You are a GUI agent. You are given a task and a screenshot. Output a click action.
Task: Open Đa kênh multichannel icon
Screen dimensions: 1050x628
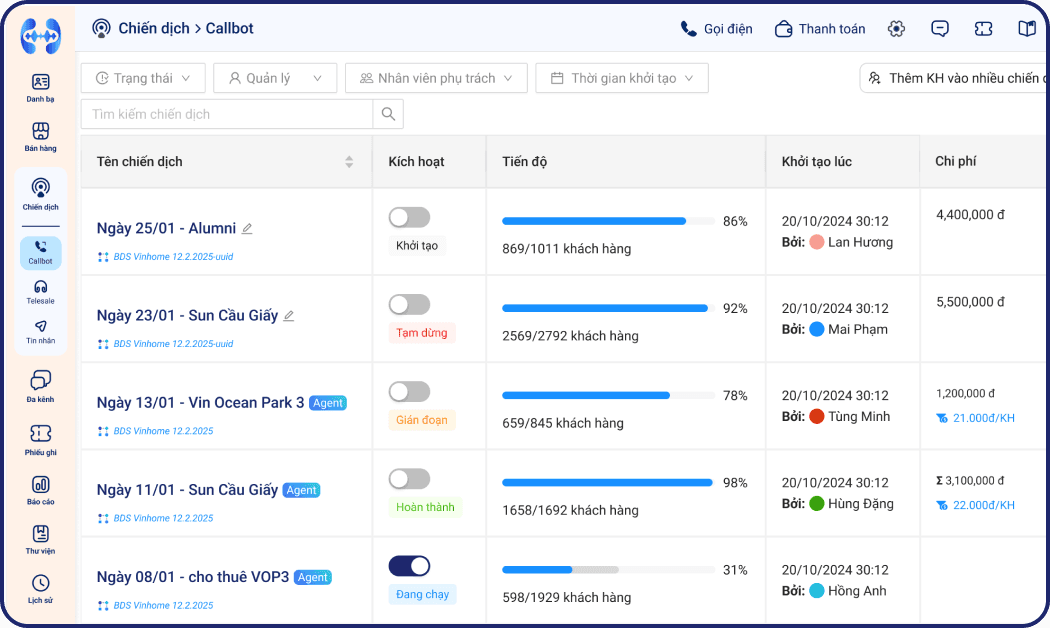(40, 385)
